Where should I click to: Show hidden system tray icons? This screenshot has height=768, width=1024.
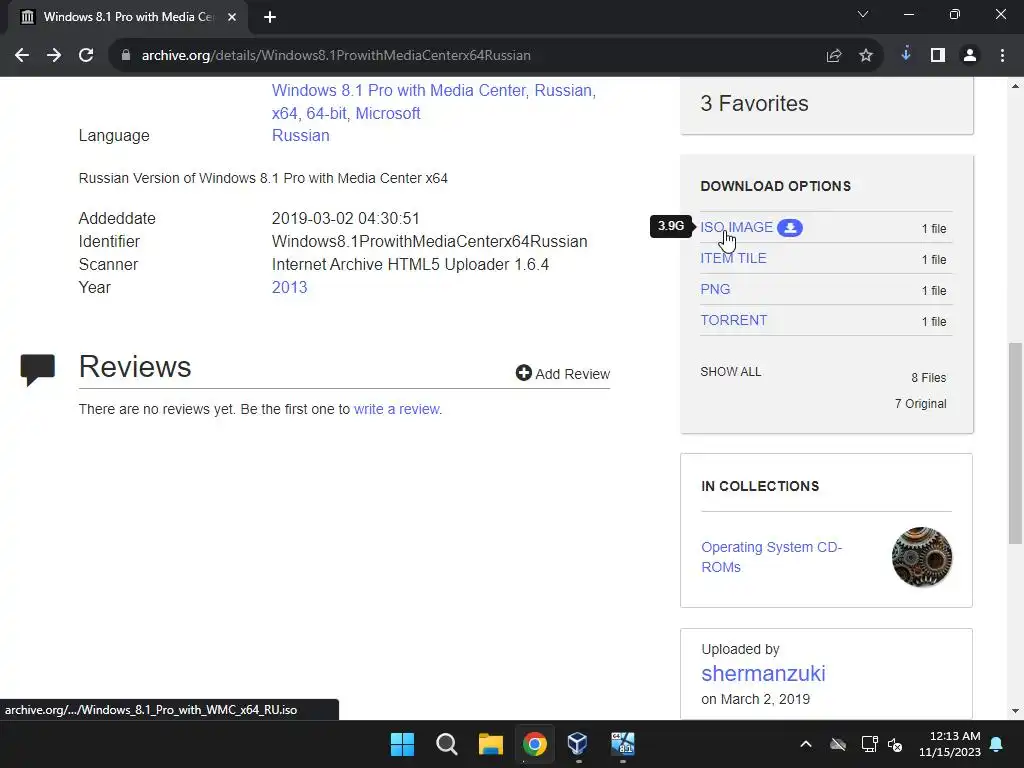(806, 744)
